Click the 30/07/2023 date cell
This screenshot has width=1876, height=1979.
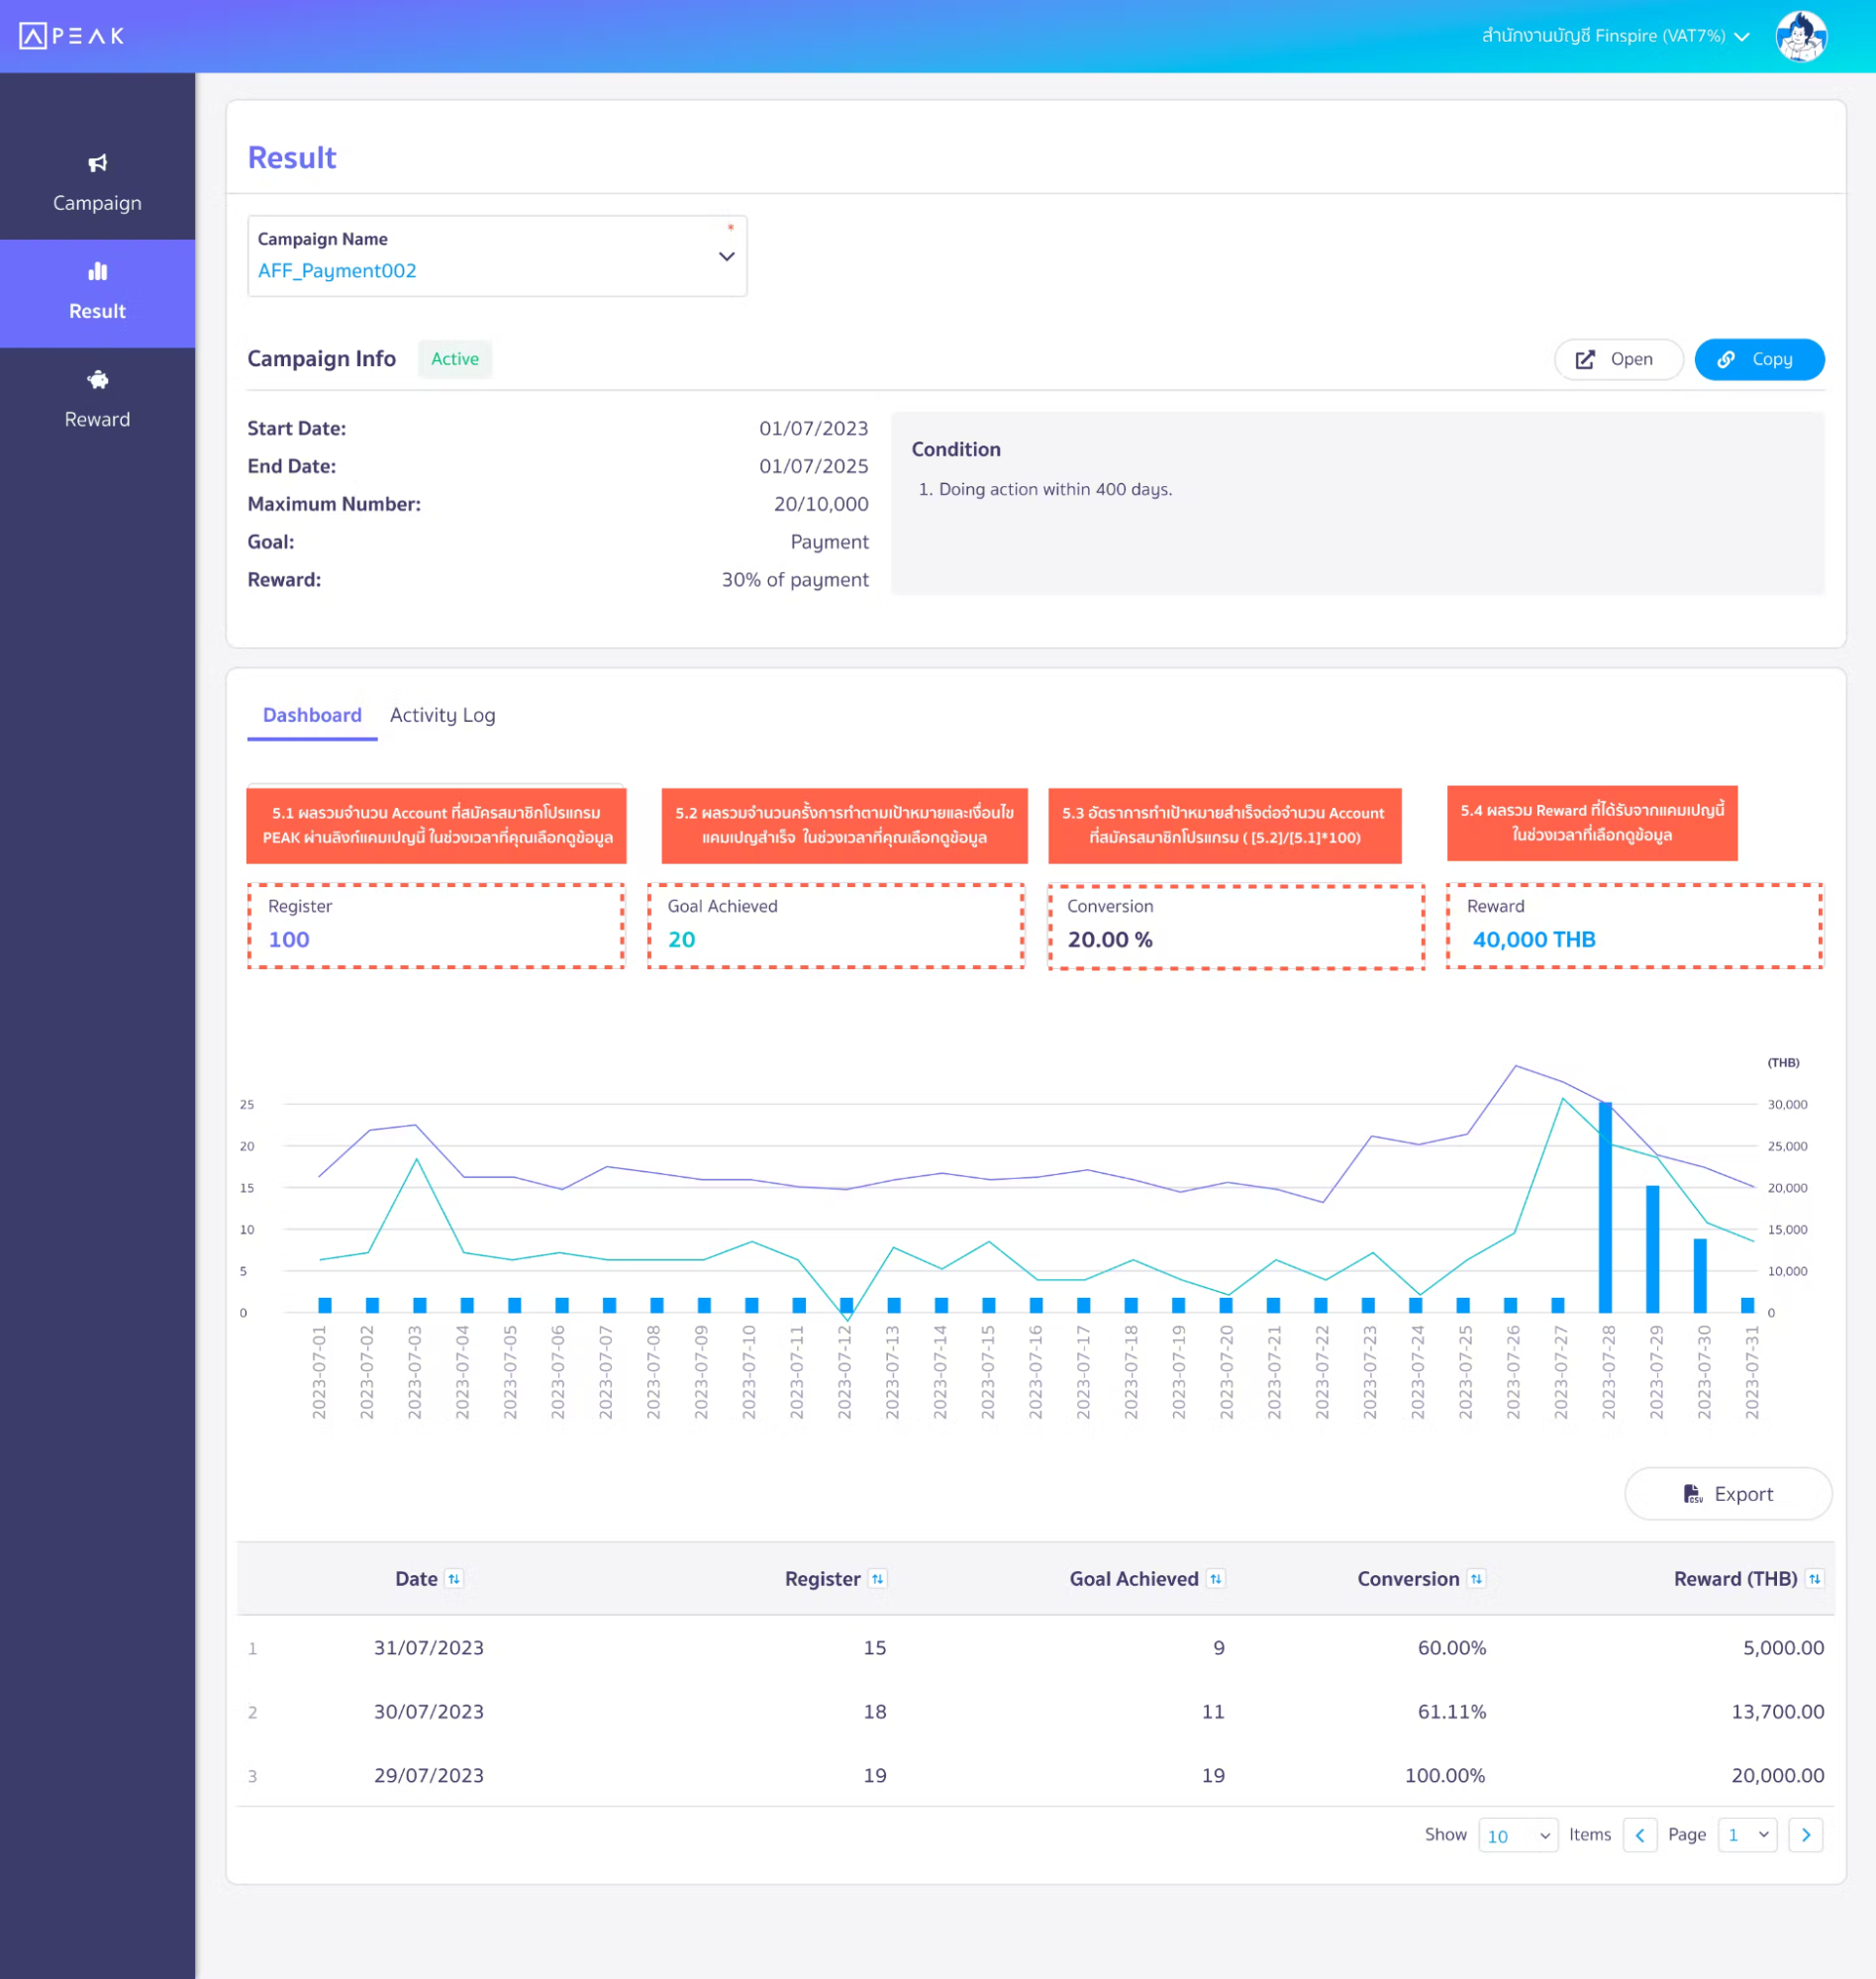(429, 1711)
